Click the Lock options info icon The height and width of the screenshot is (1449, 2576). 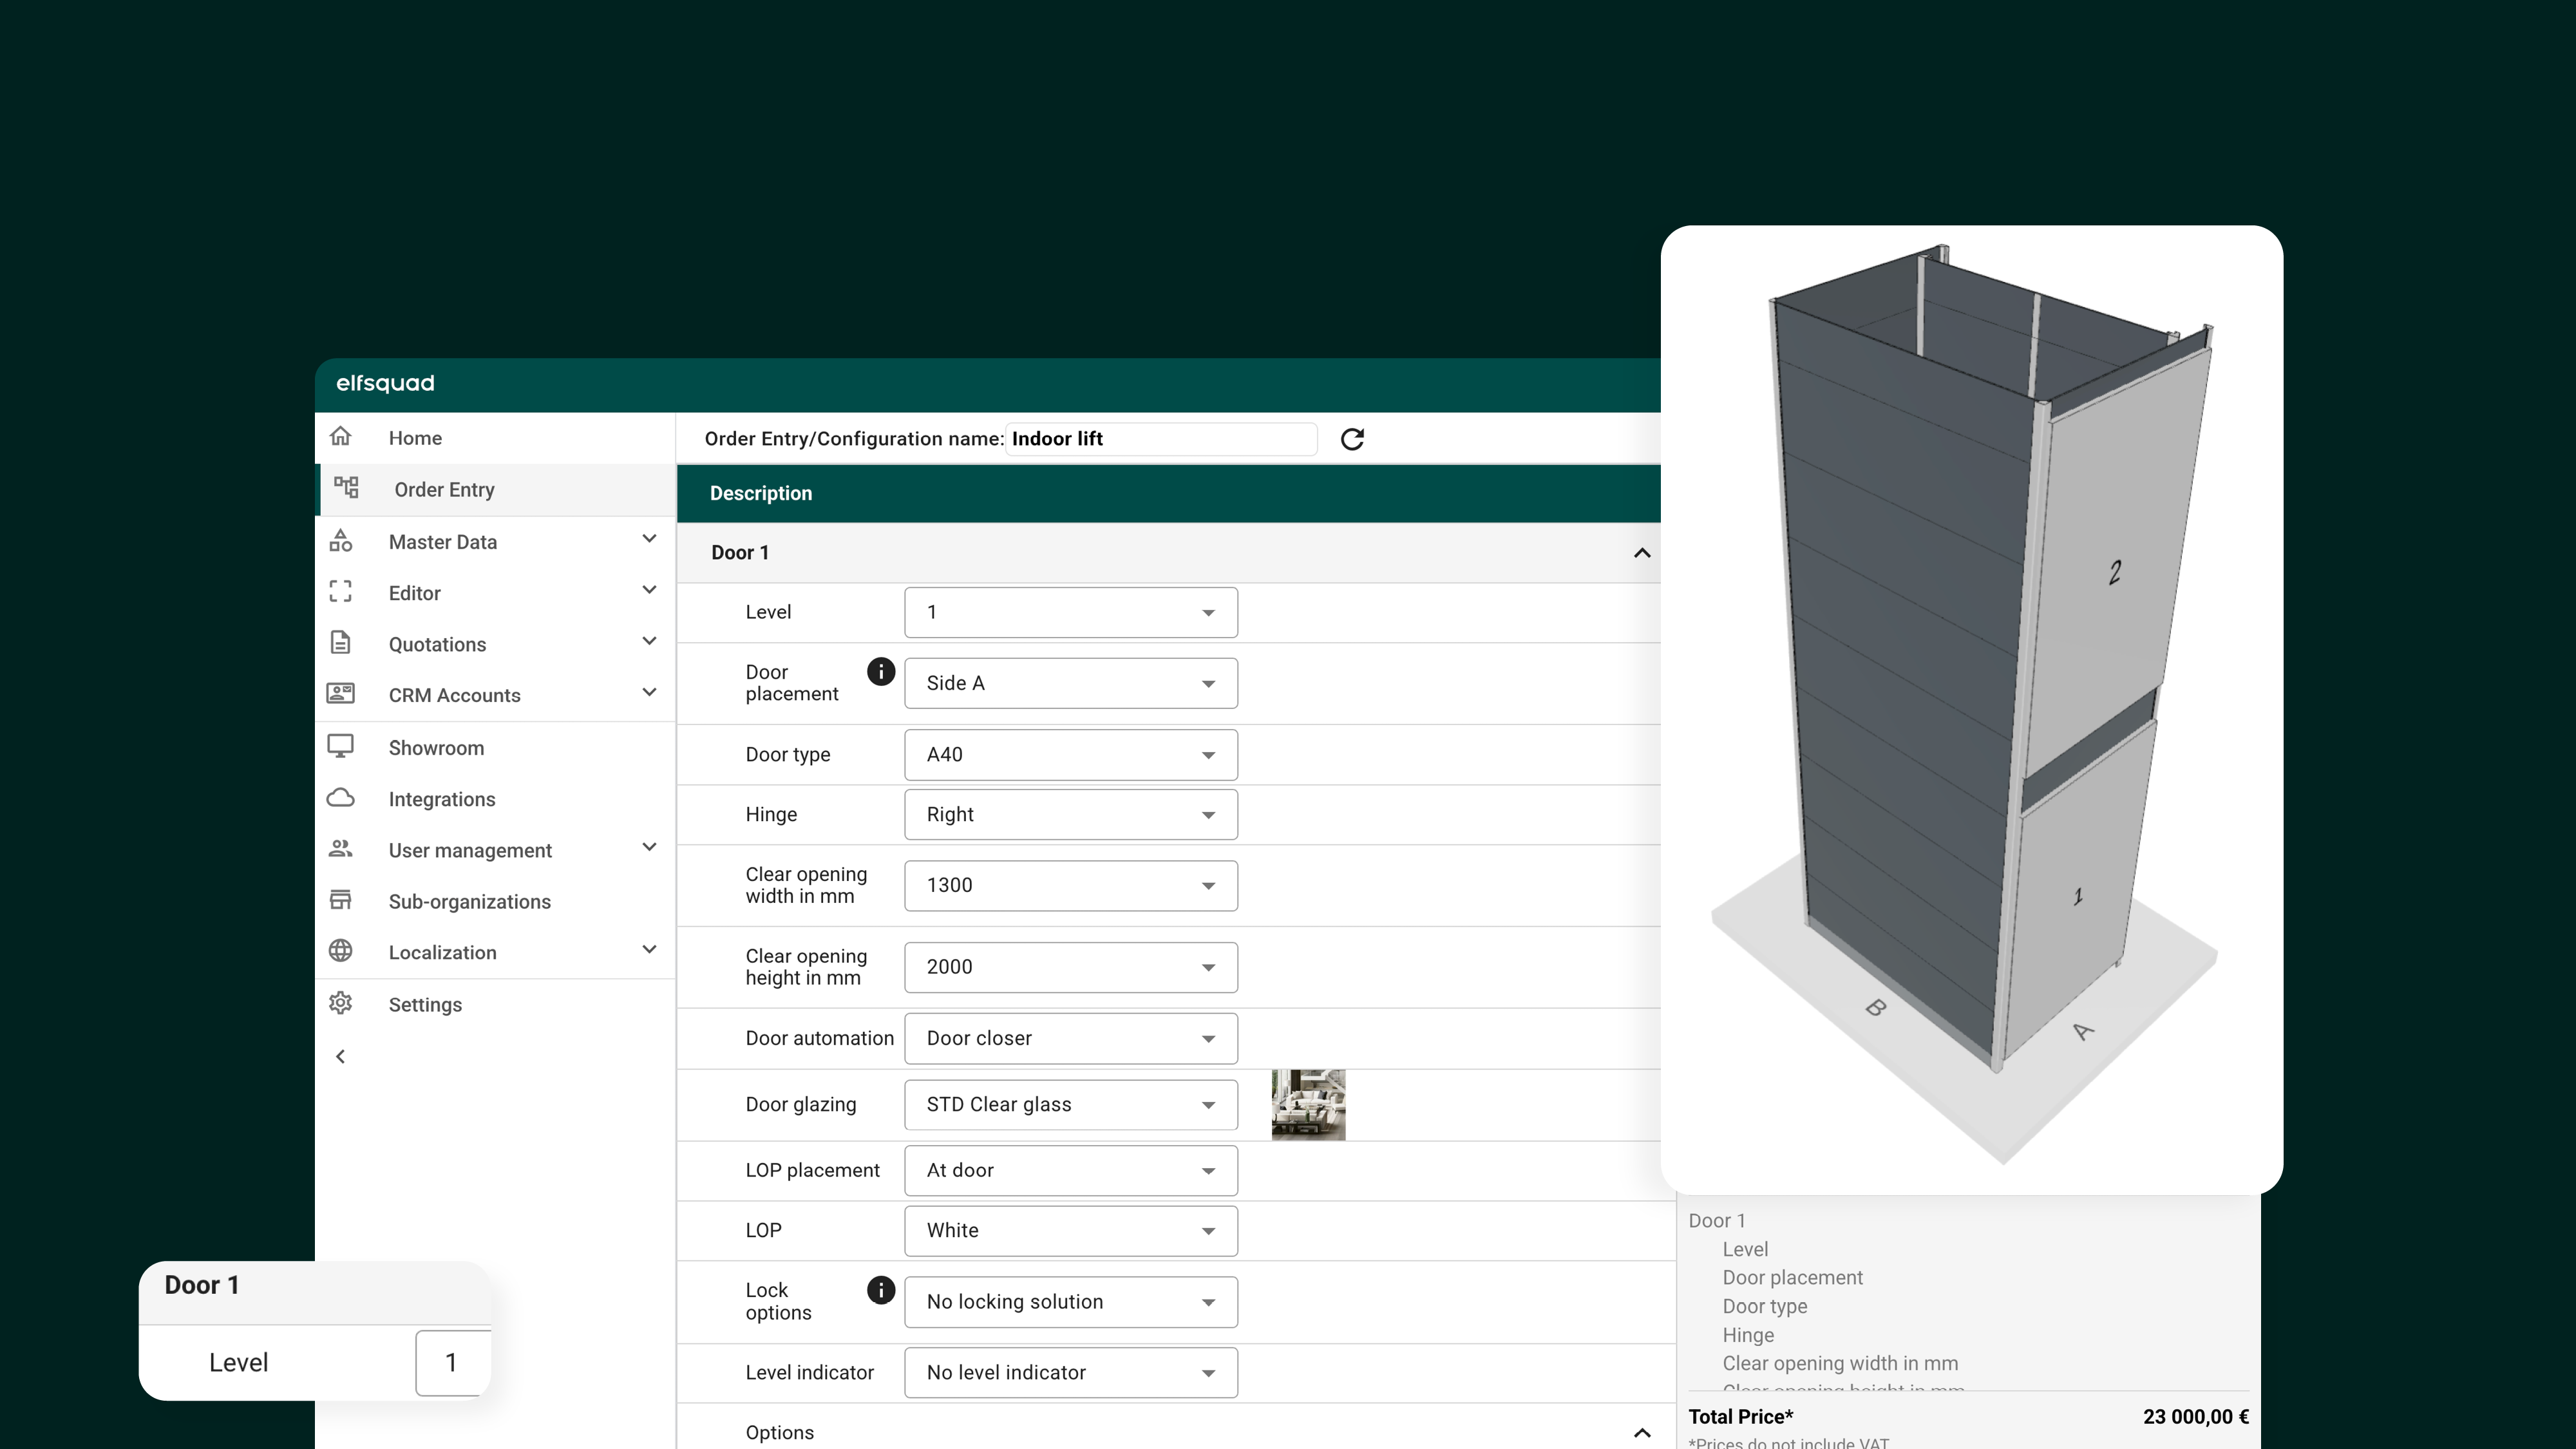pyautogui.click(x=880, y=1290)
